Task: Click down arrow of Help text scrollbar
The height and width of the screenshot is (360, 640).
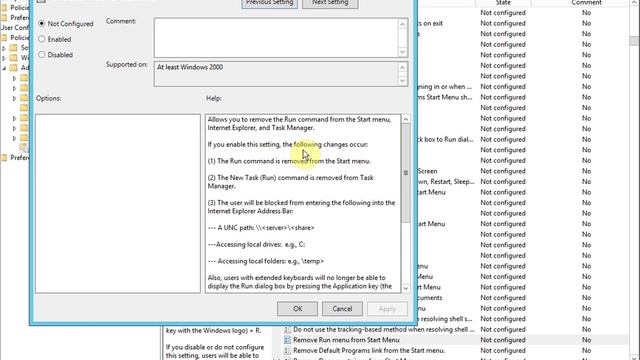Action: click(x=406, y=288)
